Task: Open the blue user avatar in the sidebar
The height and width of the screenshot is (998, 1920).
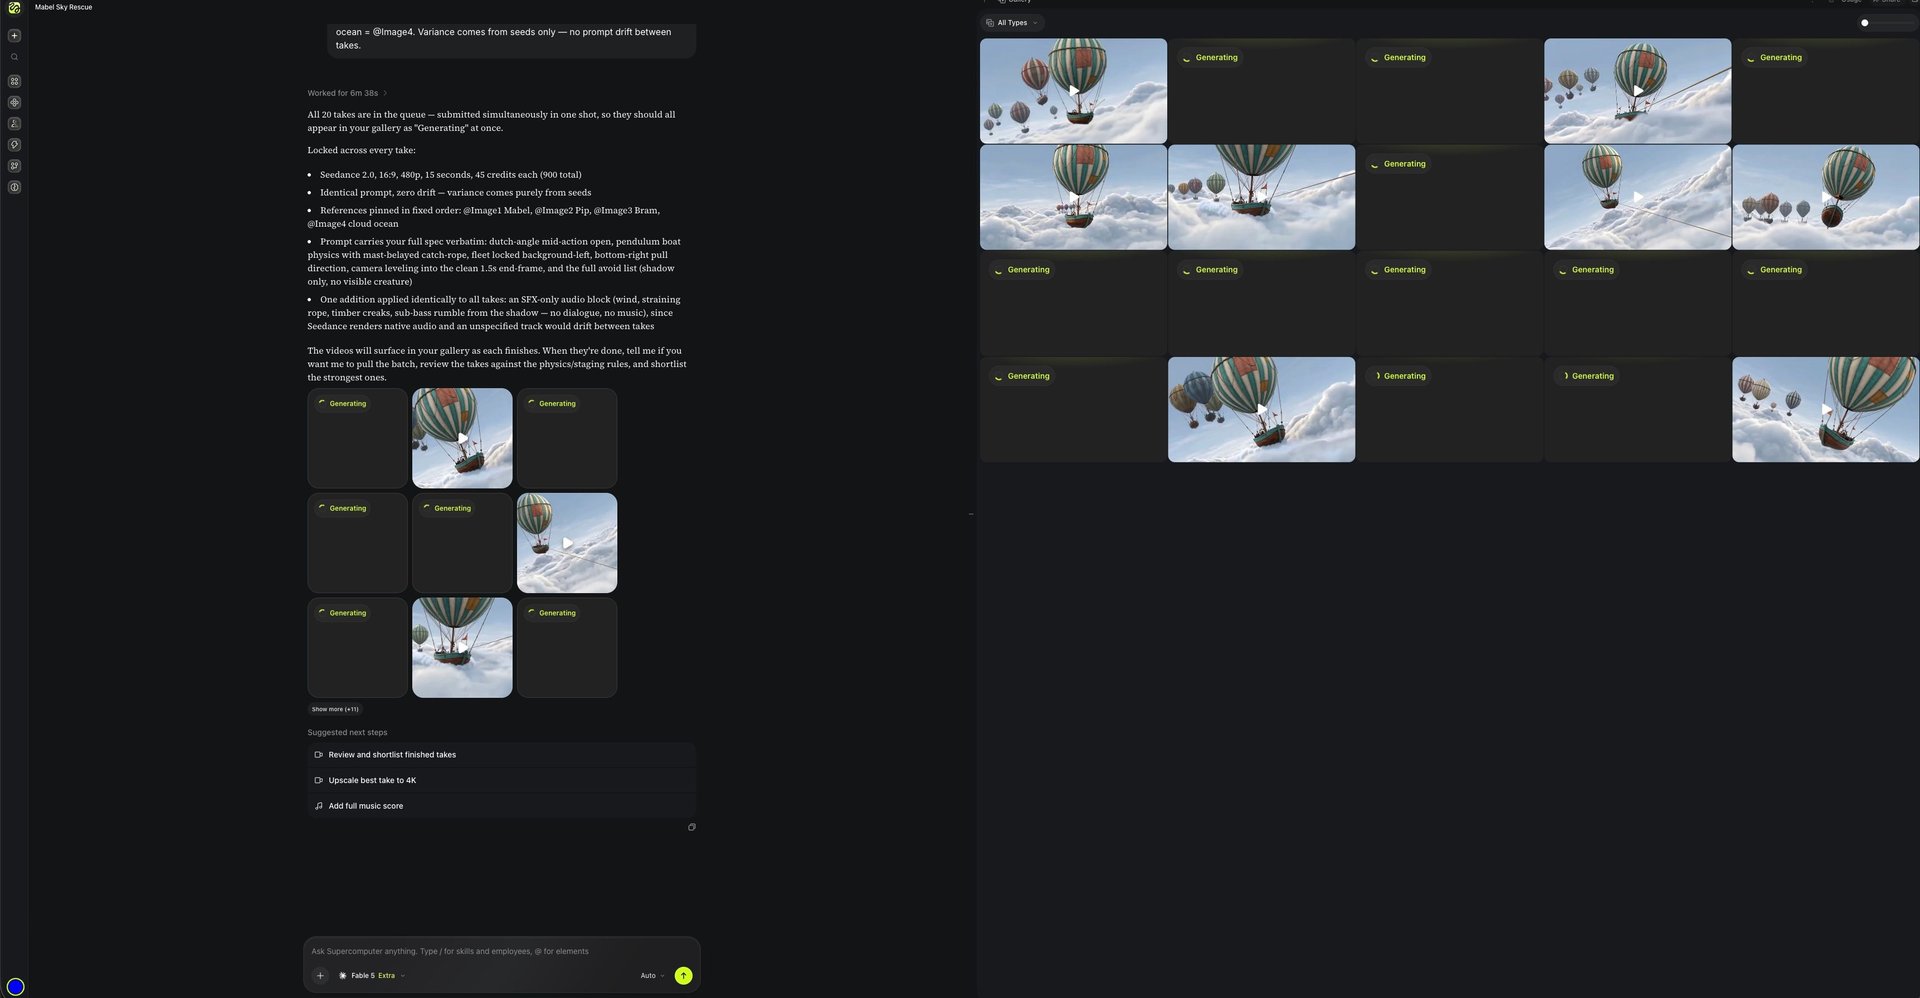Action: coord(15,987)
